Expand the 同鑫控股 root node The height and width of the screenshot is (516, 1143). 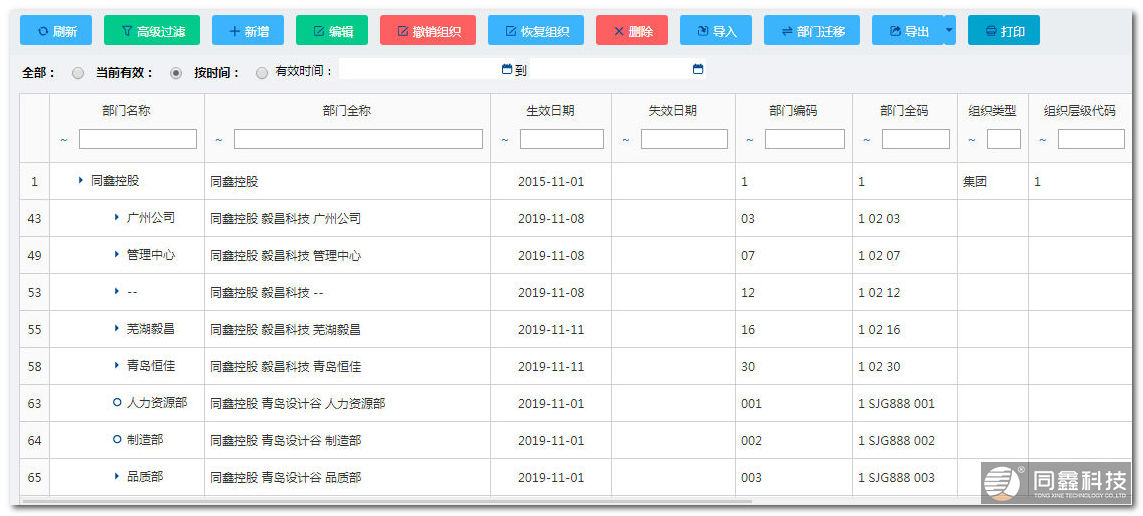pos(81,181)
